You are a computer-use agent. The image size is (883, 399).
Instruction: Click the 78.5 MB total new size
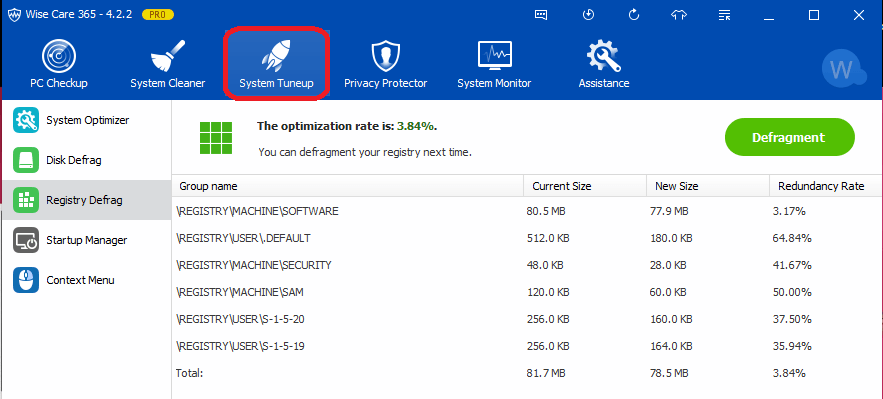669,373
